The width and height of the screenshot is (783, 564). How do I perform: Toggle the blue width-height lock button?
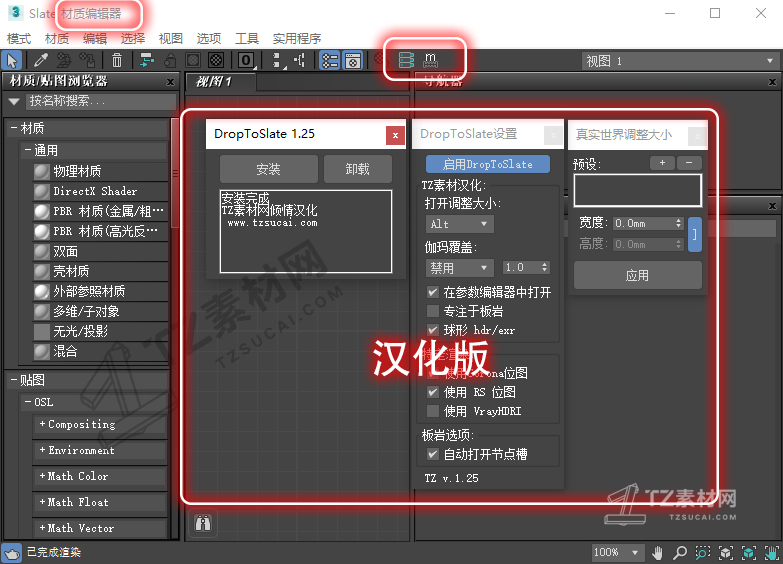pyautogui.click(x=695, y=234)
